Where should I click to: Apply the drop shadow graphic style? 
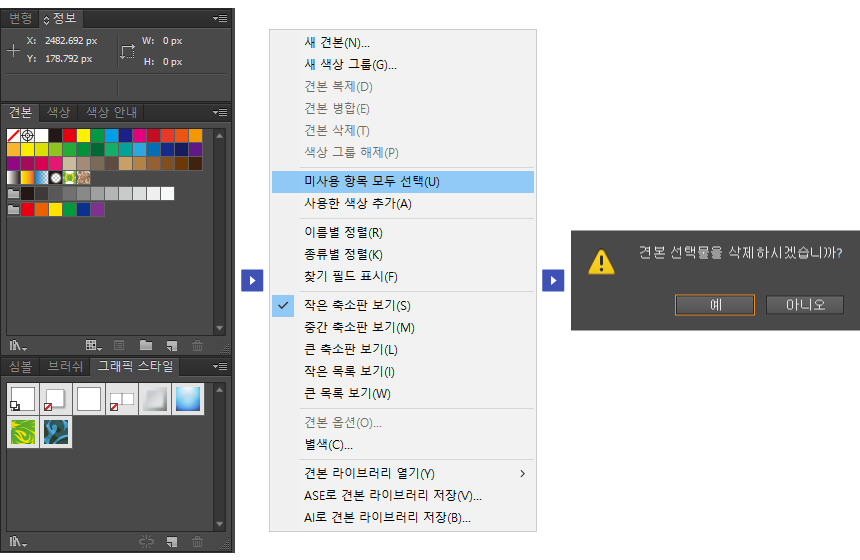click(56, 399)
